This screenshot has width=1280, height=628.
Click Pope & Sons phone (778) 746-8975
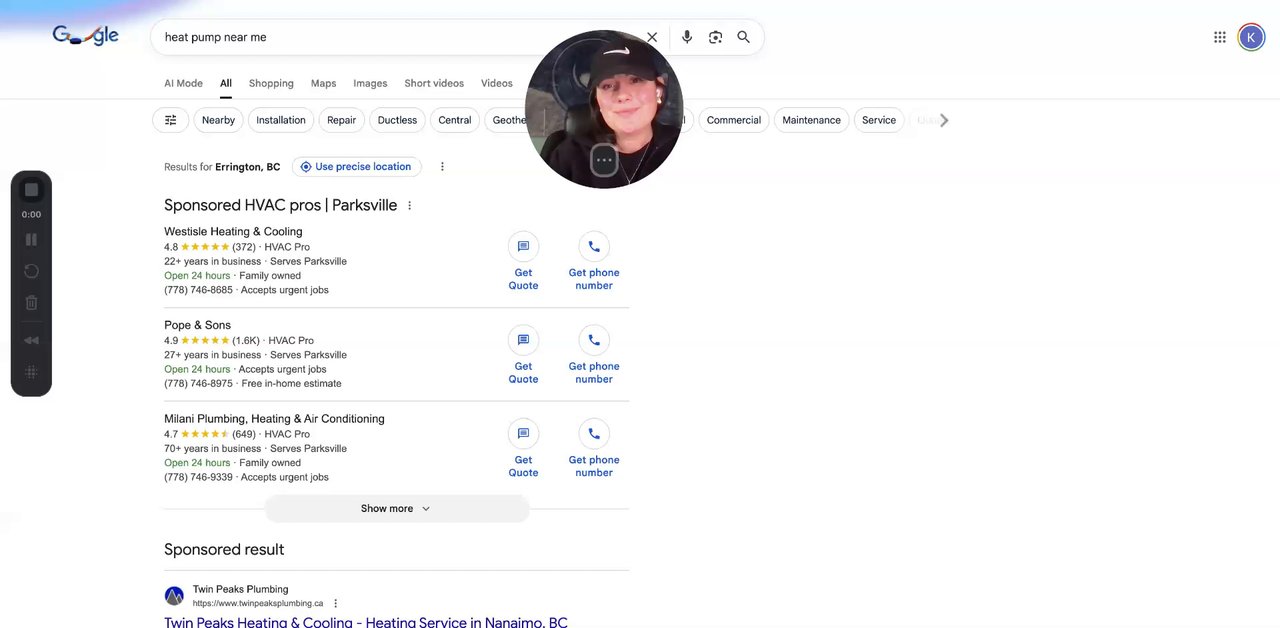pos(198,384)
